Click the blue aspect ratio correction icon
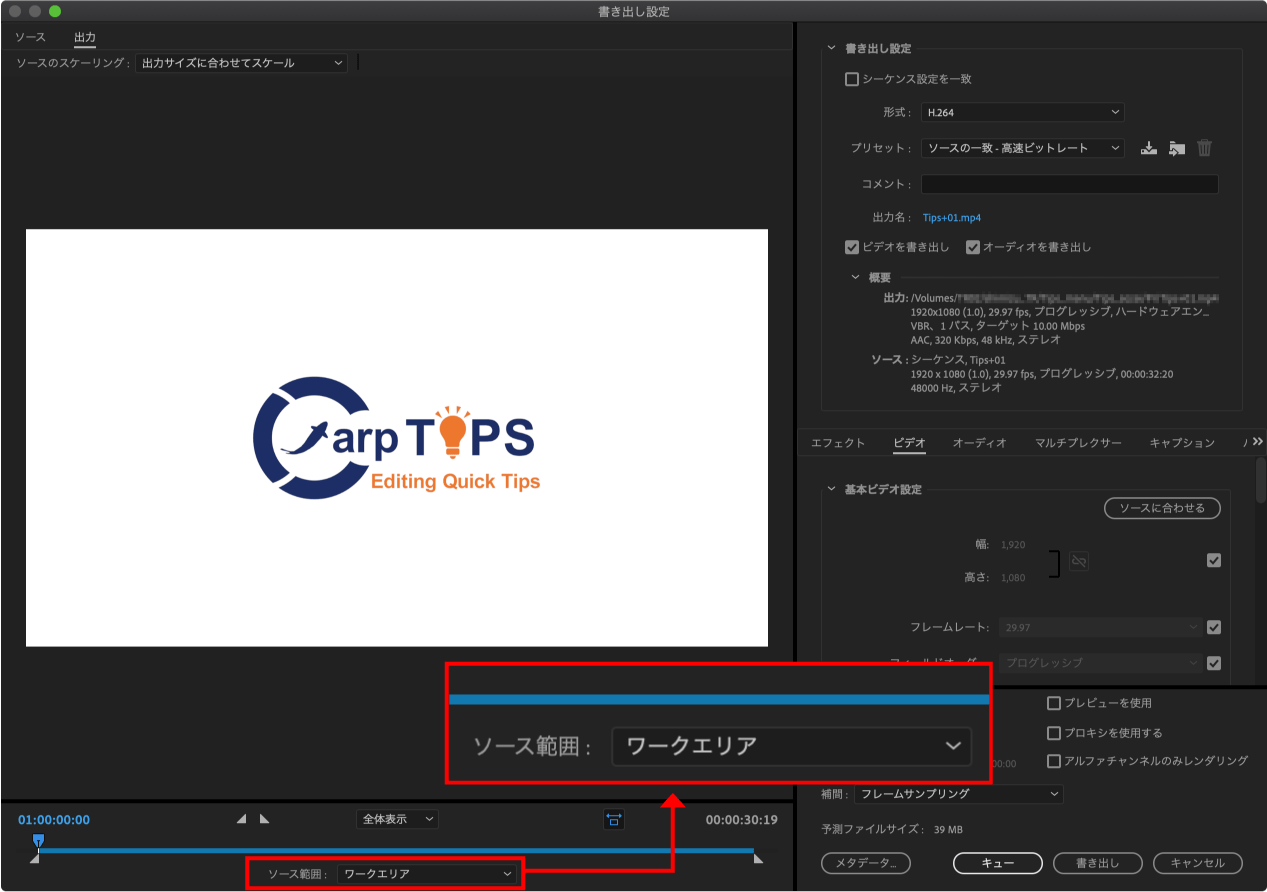 coord(613,819)
